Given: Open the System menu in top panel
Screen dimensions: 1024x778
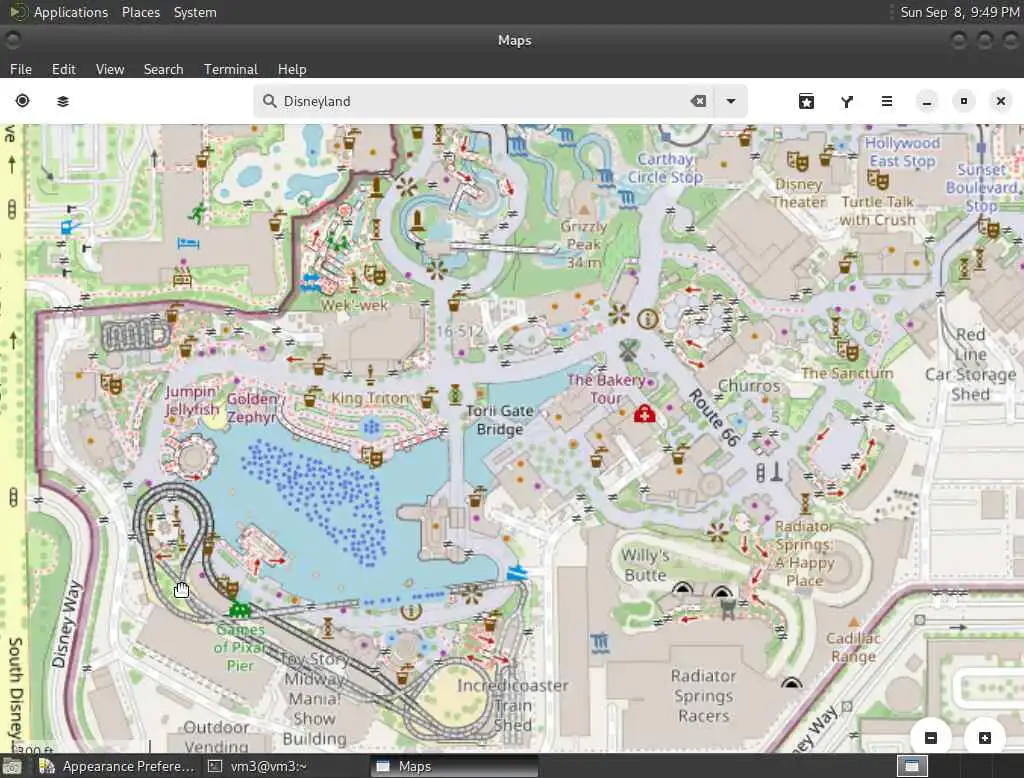Looking at the screenshot, I should [x=195, y=12].
